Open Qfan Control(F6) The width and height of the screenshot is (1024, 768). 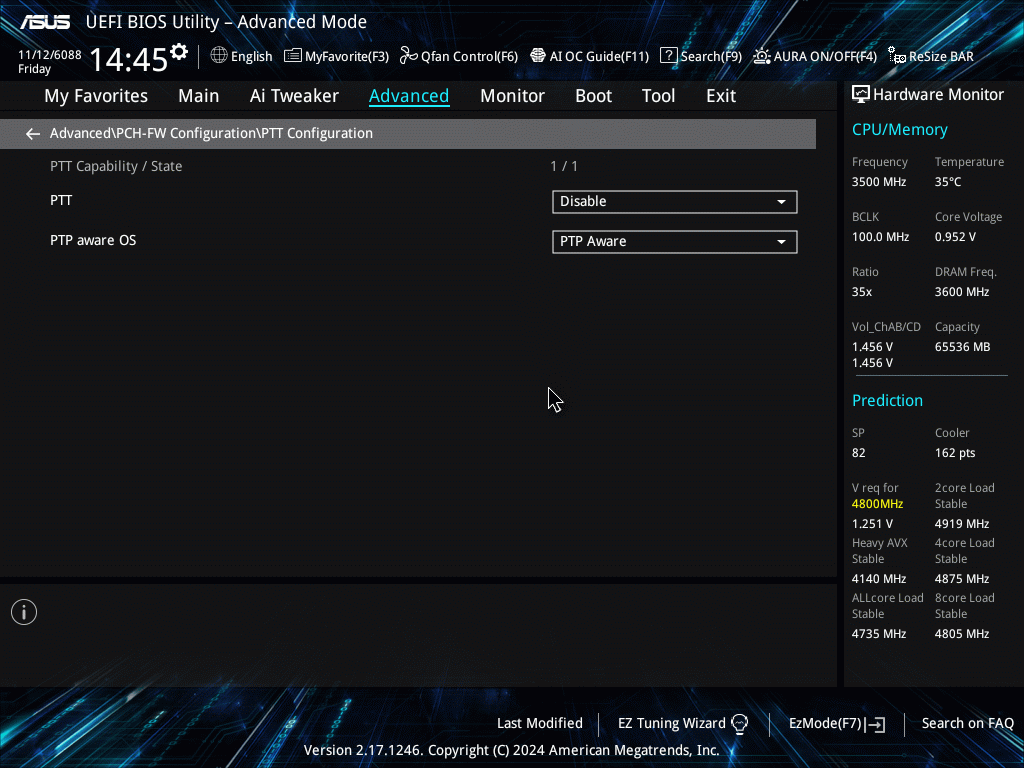(459, 56)
